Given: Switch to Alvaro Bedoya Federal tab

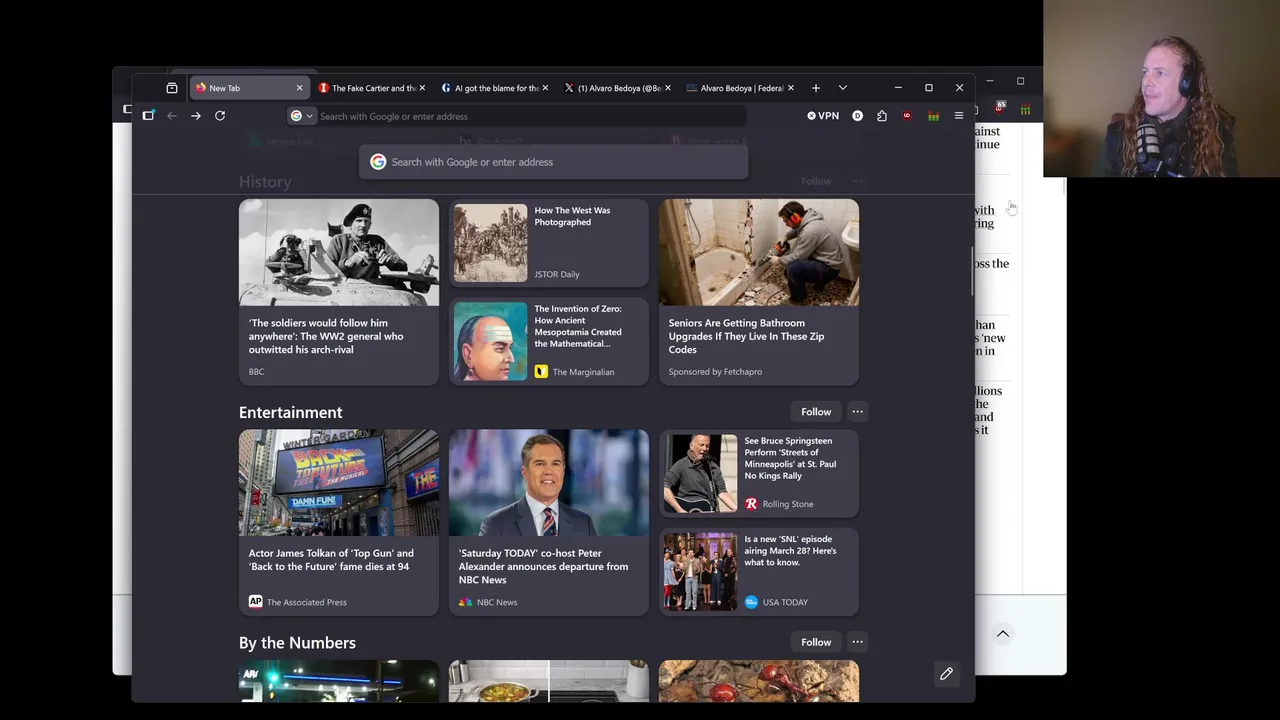Looking at the screenshot, I should 740,88.
